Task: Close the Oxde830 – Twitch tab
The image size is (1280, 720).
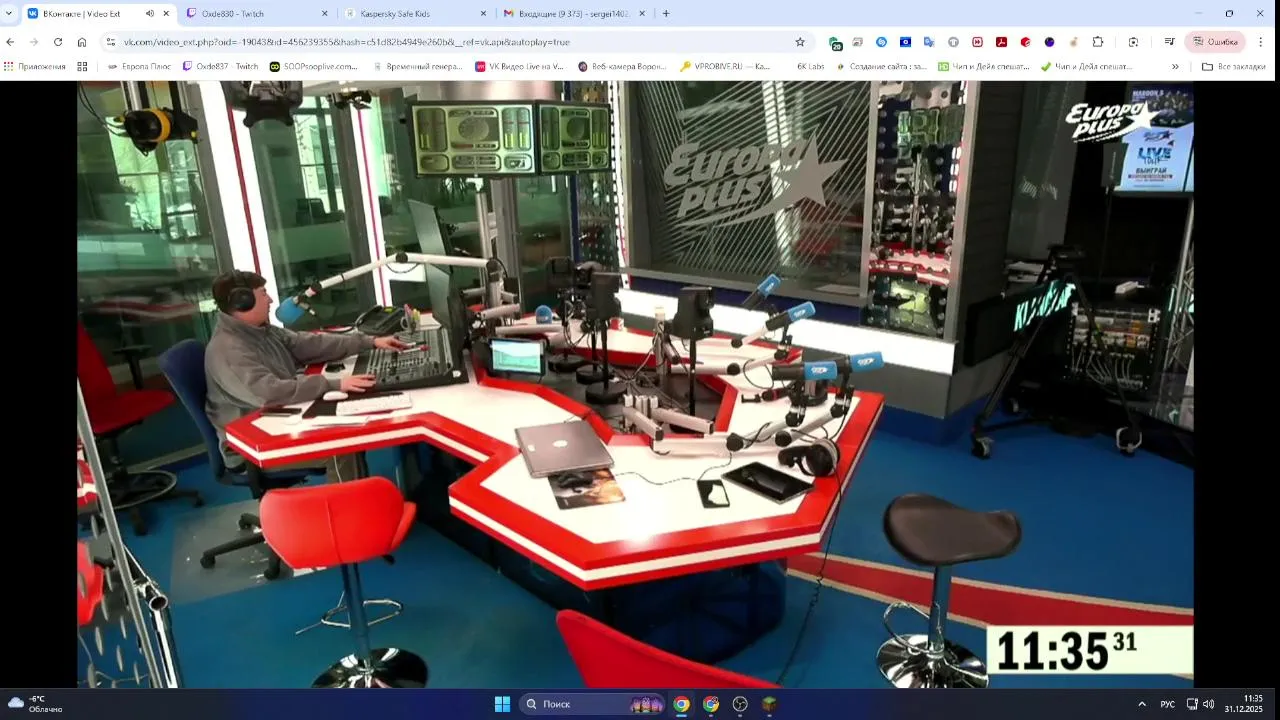Action: point(324,13)
